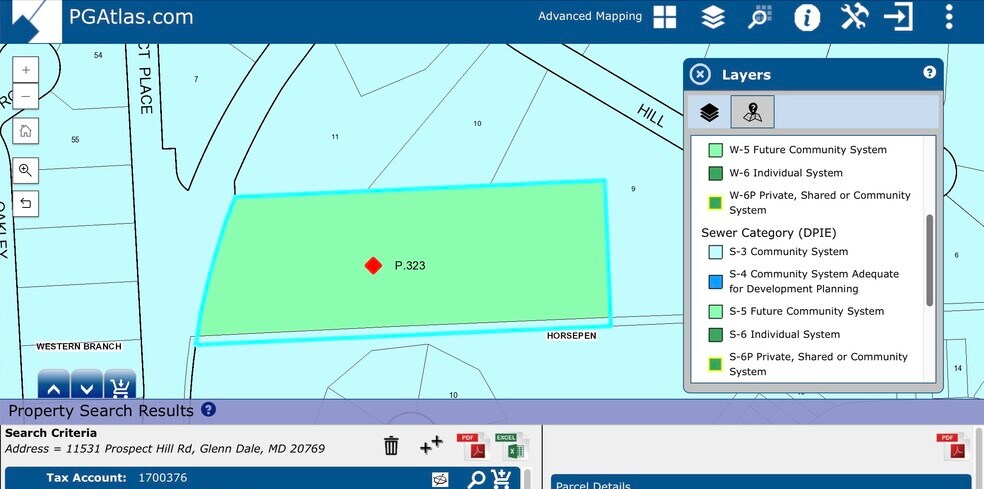The width and height of the screenshot is (984, 489).
Task: Click the Advanced Mapping link
Action: click(x=589, y=16)
